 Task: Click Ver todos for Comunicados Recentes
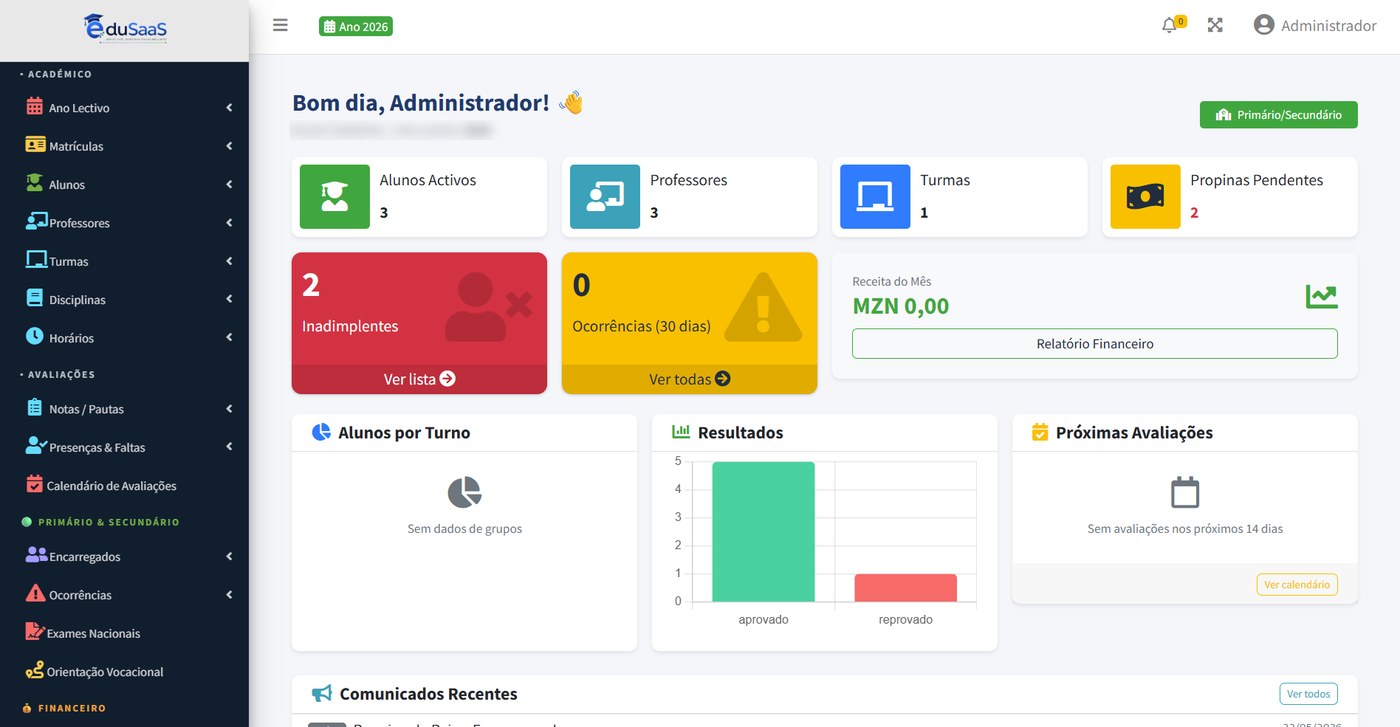click(x=1308, y=694)
